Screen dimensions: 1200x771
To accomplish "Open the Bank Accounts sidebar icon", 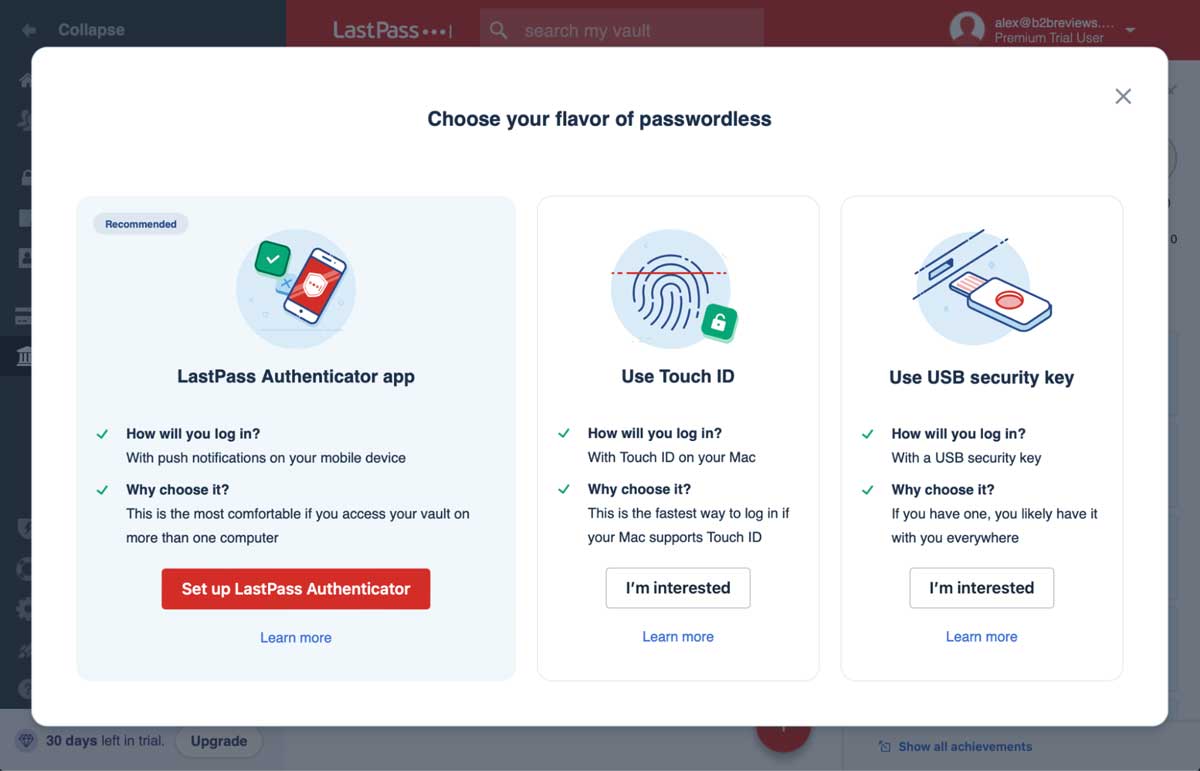I will click(24, 356).
